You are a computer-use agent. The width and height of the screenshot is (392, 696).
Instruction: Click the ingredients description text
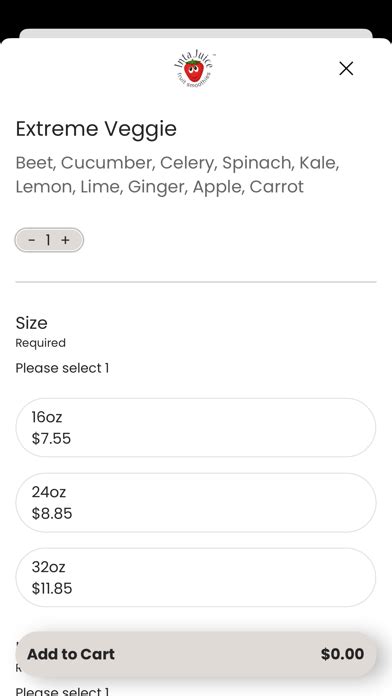tap(178, 174)
